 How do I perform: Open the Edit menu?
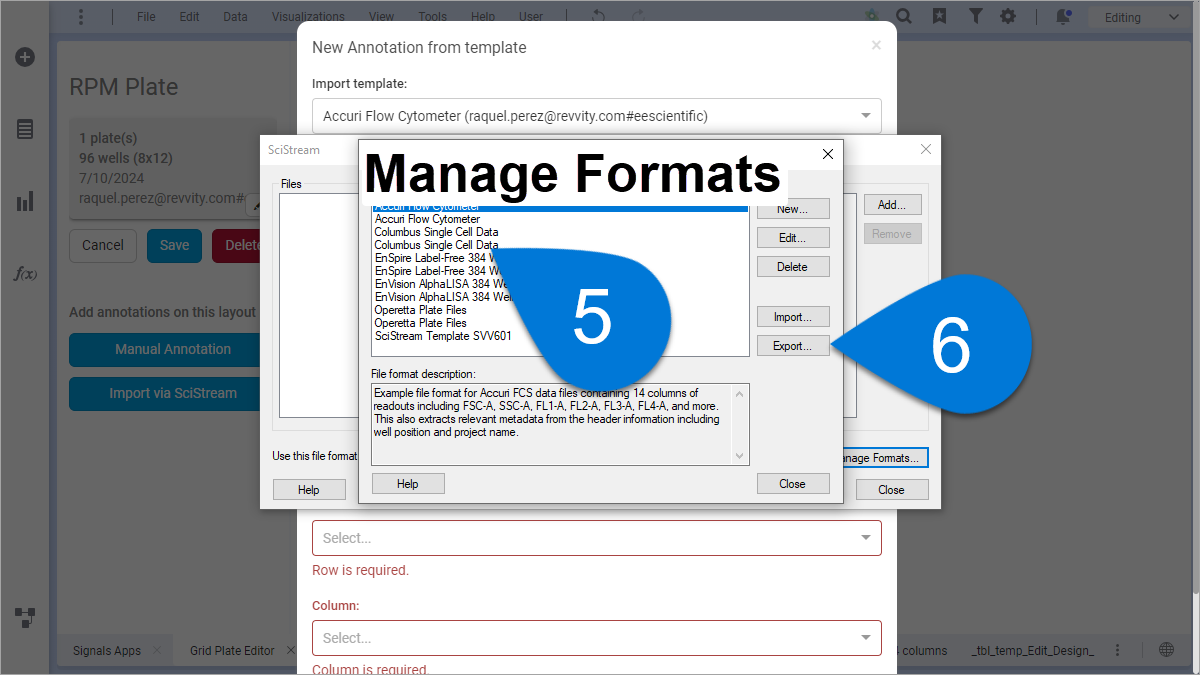click(189, 17)
